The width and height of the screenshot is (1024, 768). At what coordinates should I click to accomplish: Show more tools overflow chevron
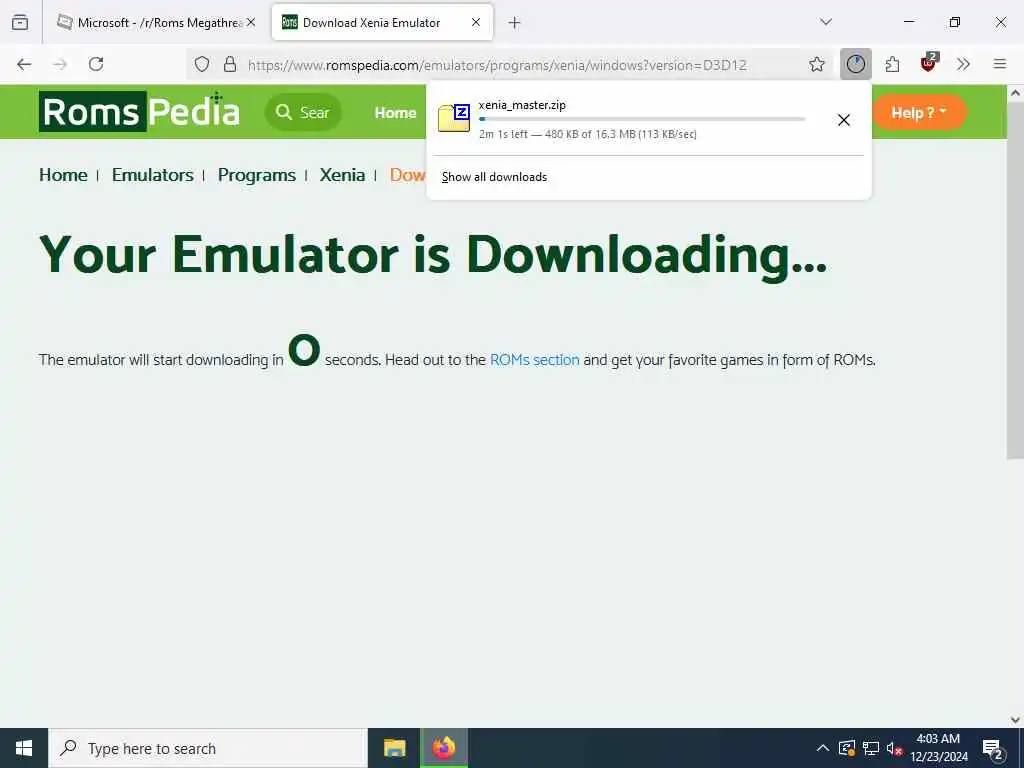(x=963, y=64)
